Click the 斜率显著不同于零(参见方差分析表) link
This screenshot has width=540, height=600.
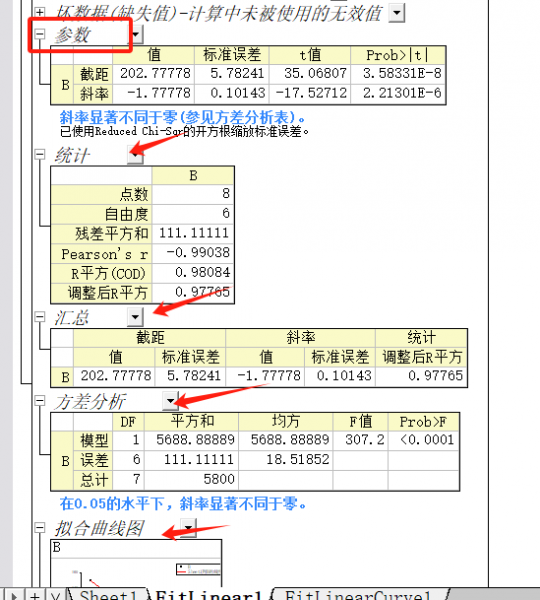tap(183, 117)
